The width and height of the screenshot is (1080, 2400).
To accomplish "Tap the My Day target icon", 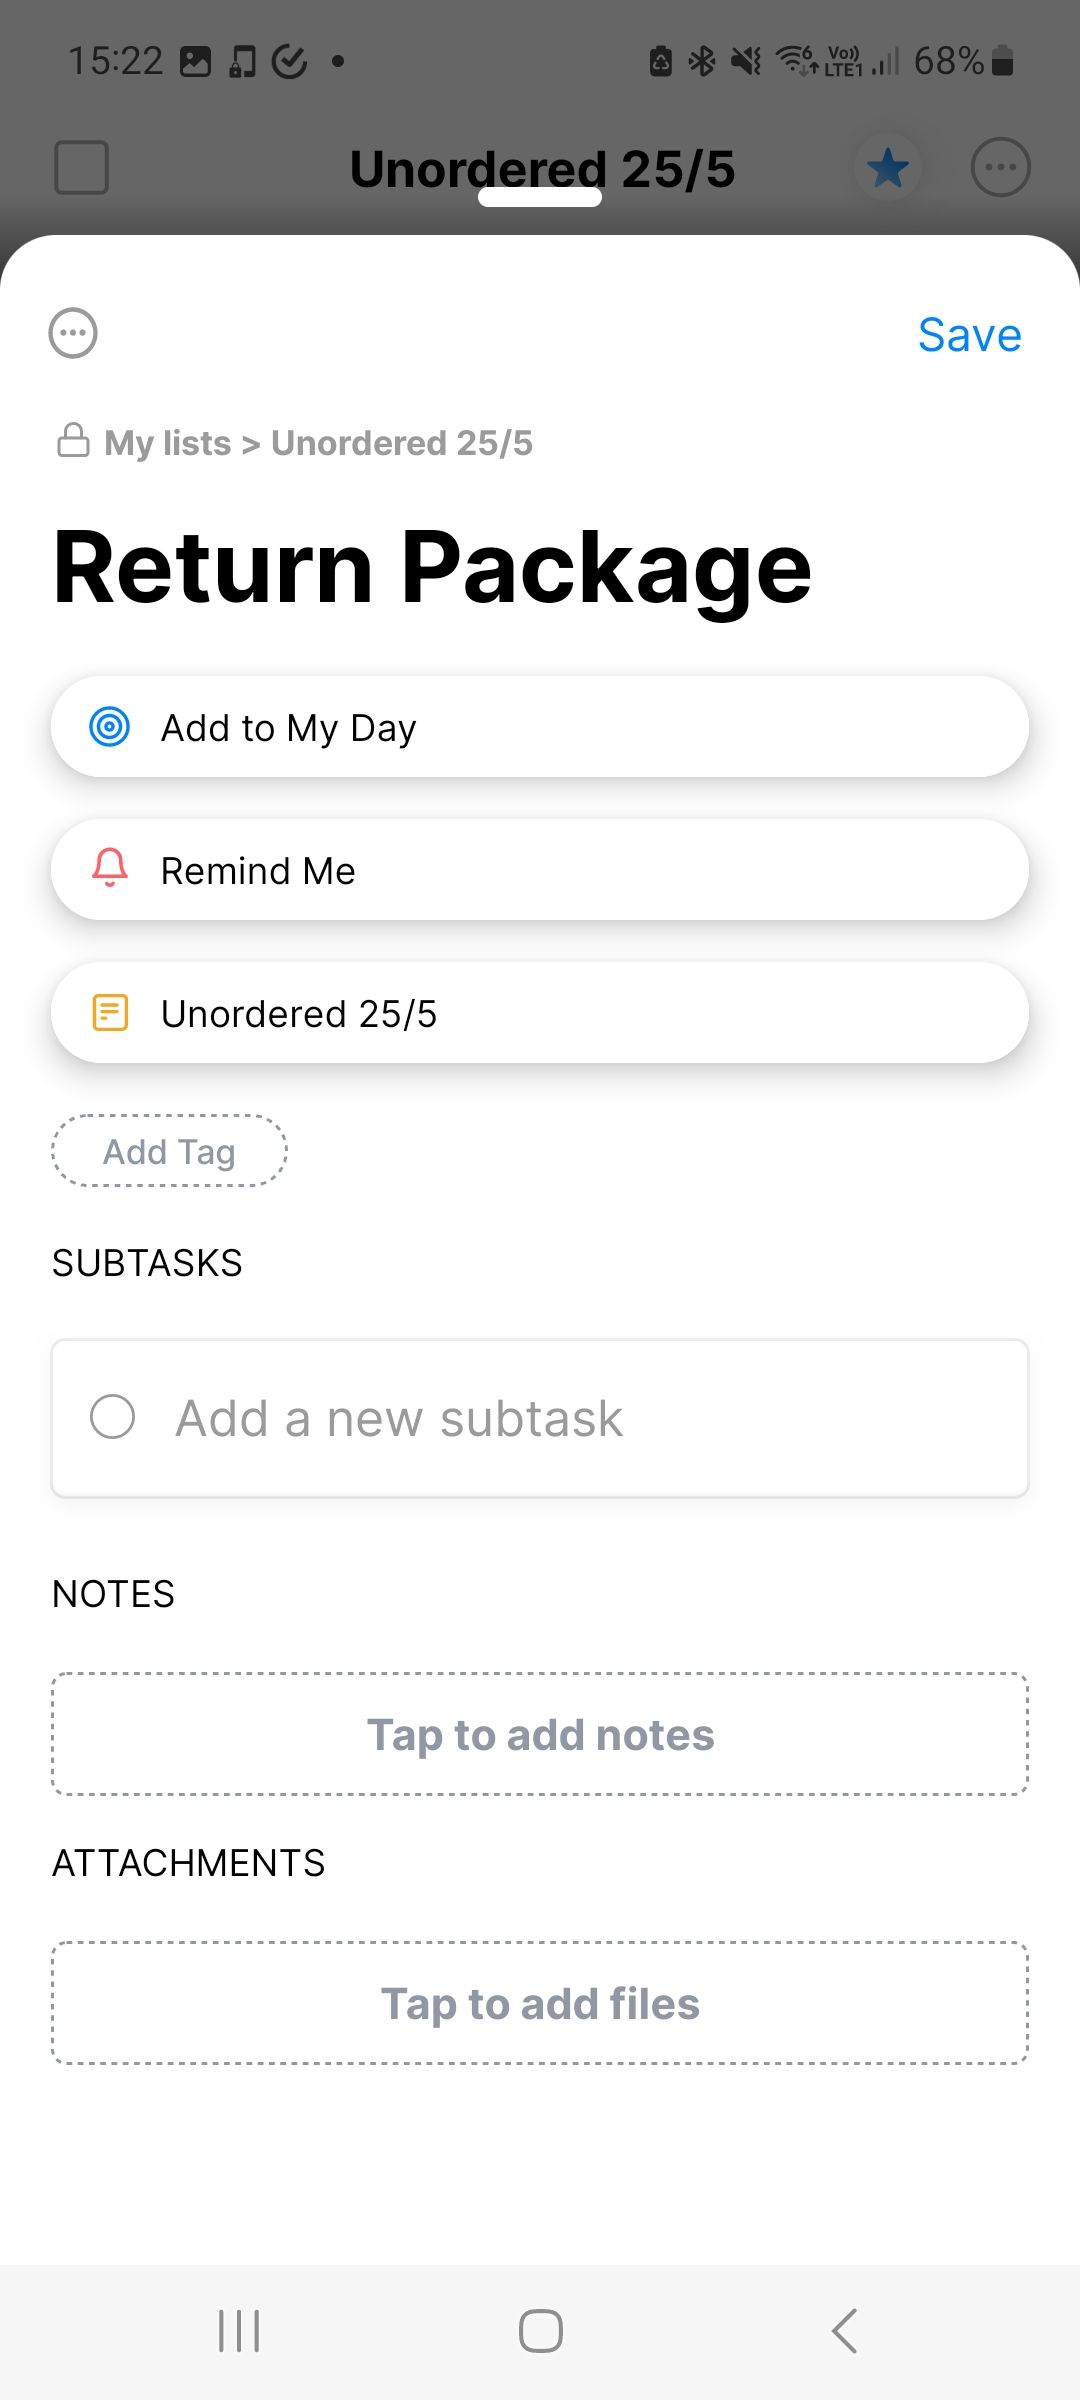I will point(110,727).
